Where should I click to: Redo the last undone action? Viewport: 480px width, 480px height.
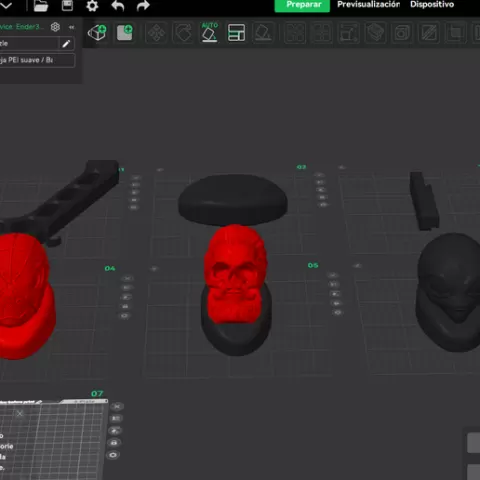point(143,6)
